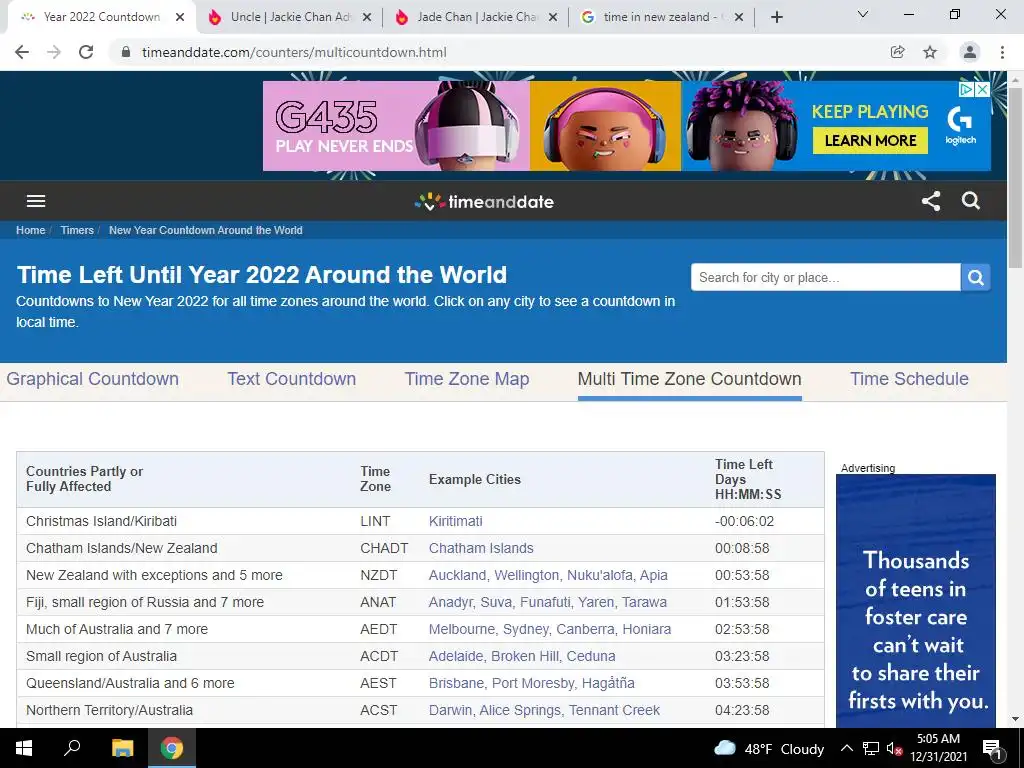
Task: Click the browser forward arrow
Action: click(x=54, y=52)
